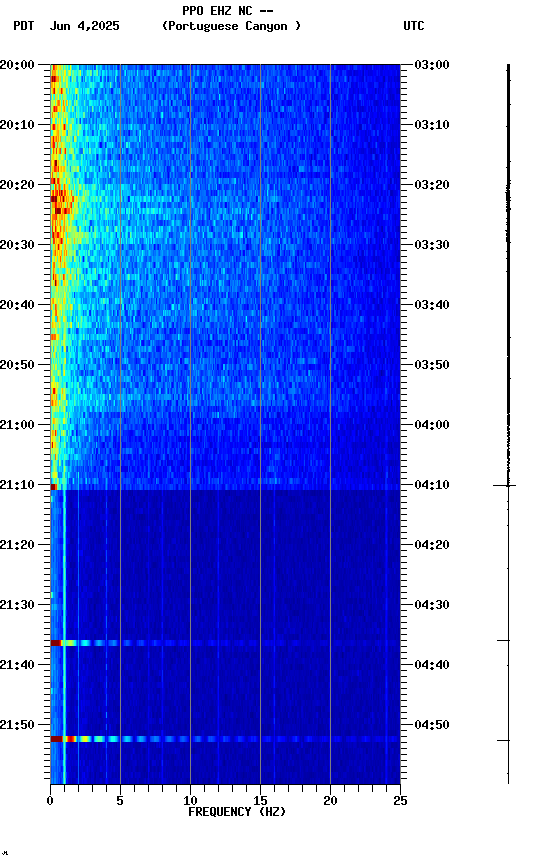The height and width of the screenshot is (864, 552).
Task: Click the '21:40' PDT time label
Action: pos(17,665)
